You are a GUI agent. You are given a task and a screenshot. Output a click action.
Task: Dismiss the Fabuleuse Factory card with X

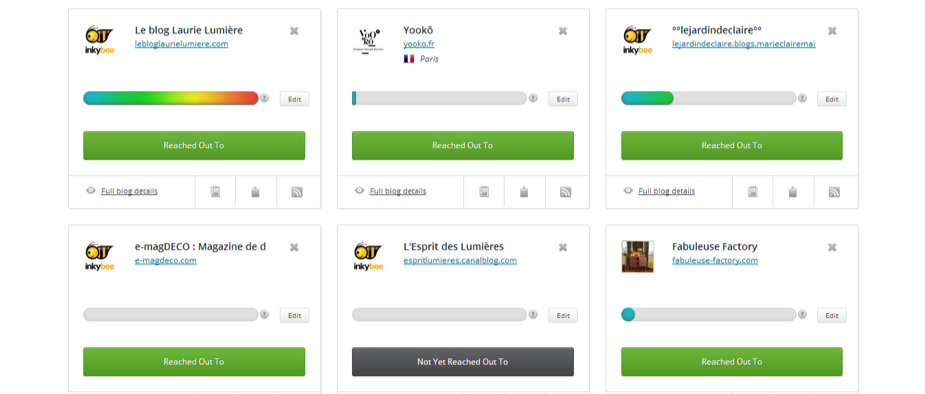point(832,247)
